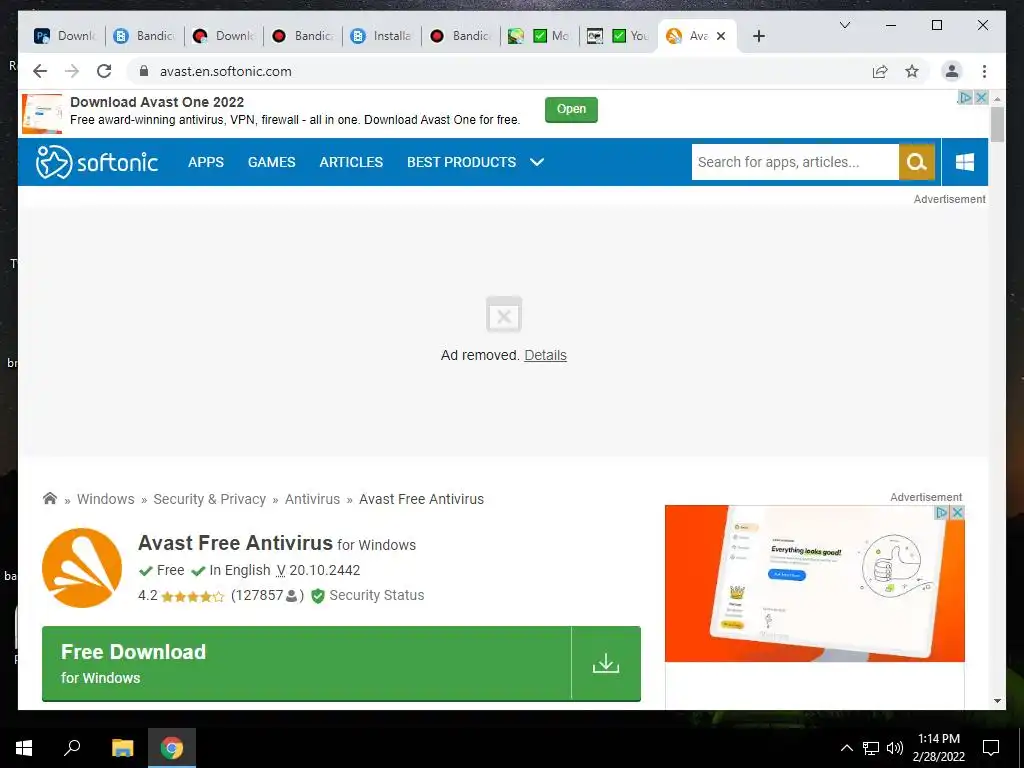1024x768 pixels.
Task: Click the Avast sidebar ad image
Action: pyautogui.click(x=814, y=583)
